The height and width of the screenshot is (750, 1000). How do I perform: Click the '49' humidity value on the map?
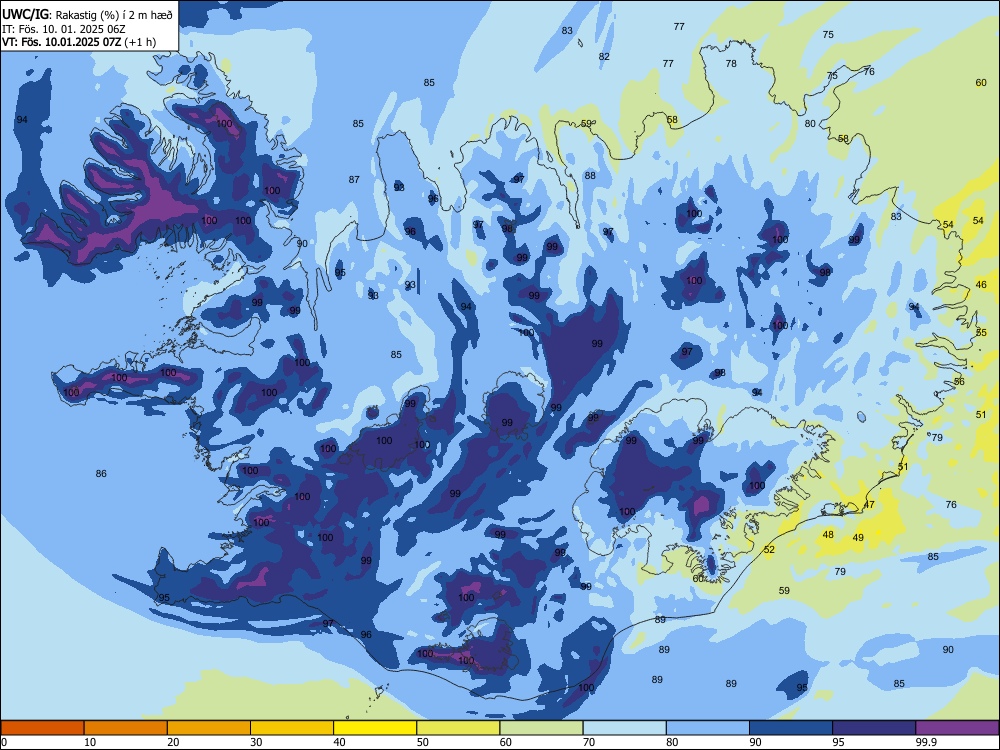click(x=858, y=538)
